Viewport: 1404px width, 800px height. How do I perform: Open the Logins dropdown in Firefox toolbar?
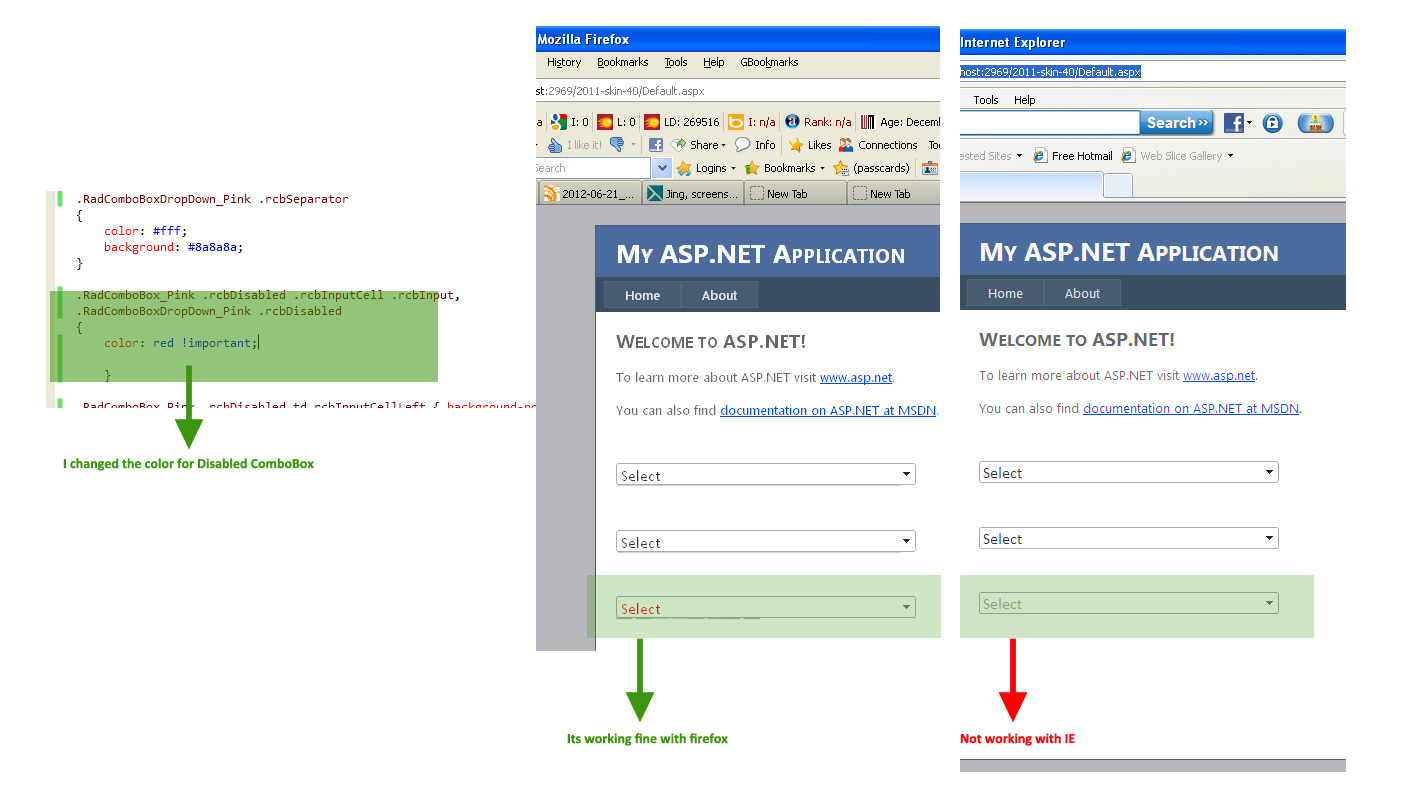click(706, 168)
